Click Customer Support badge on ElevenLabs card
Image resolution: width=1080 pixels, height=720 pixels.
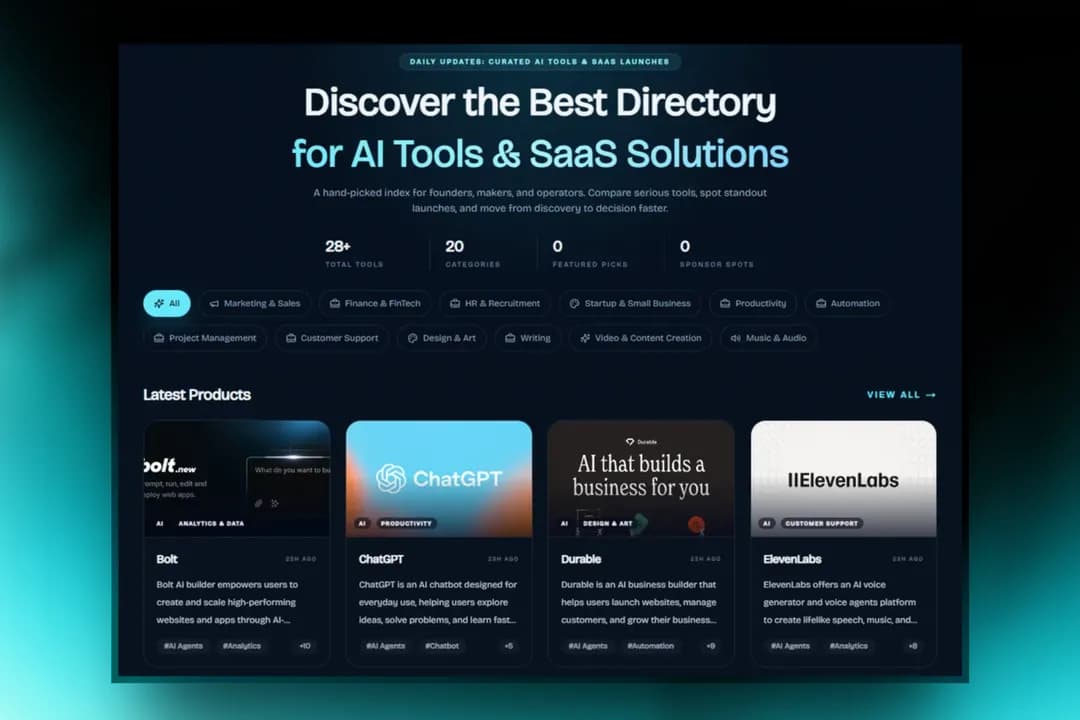click(x=822, y=524)
